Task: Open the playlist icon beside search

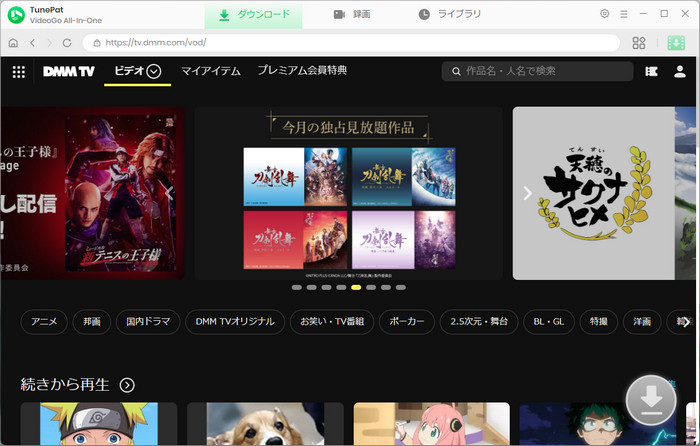Action: (x=651, y=71)
